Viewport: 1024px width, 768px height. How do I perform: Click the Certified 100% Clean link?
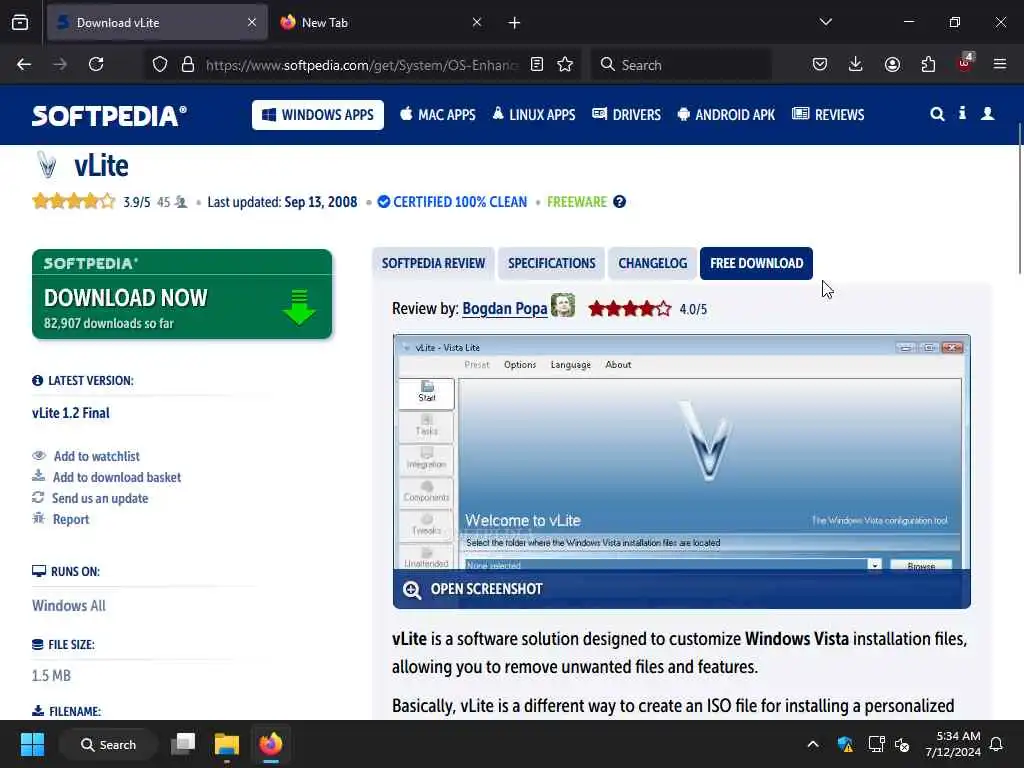(452, 202)
